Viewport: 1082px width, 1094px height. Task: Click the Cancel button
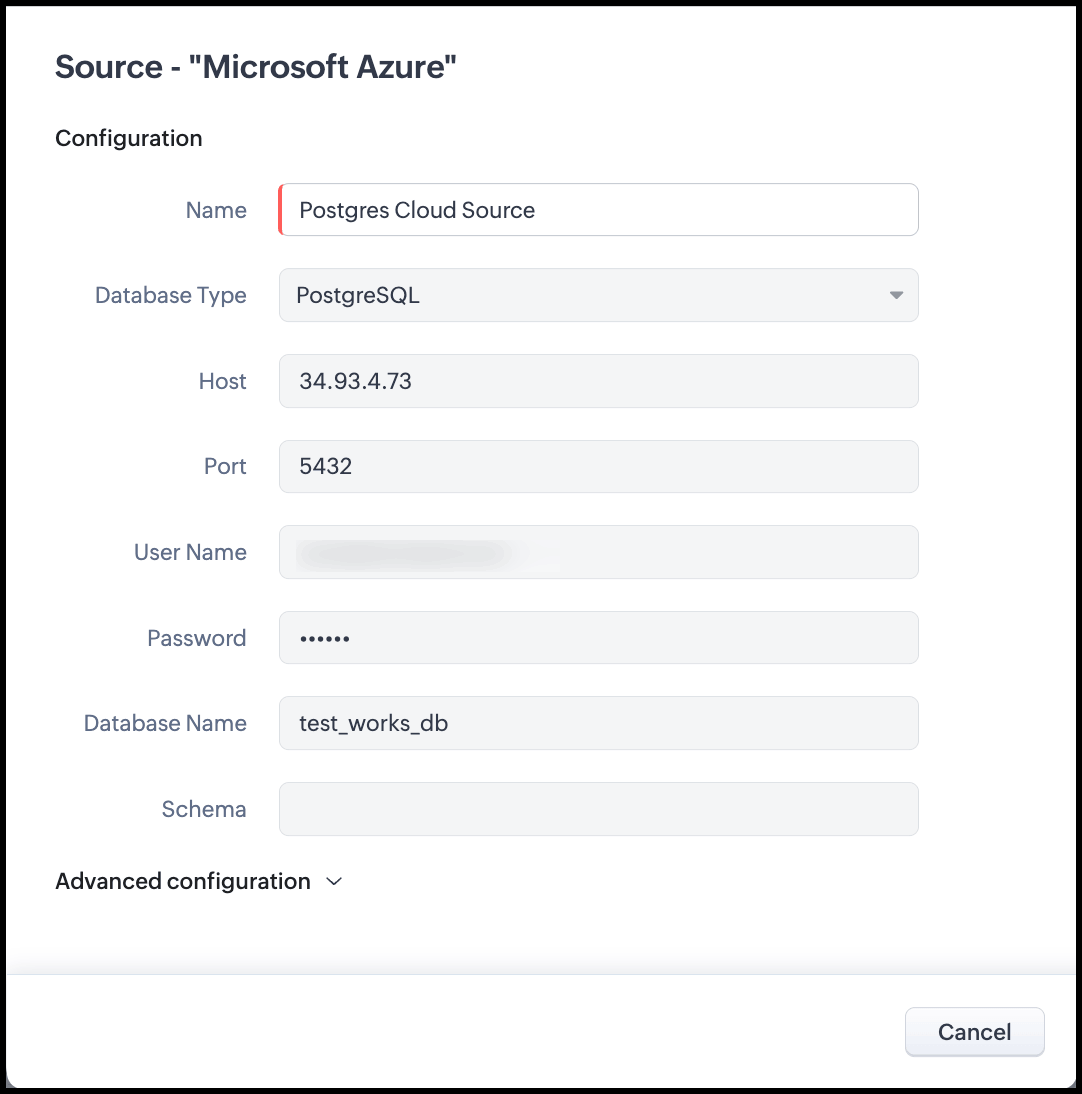[975, 1032]
